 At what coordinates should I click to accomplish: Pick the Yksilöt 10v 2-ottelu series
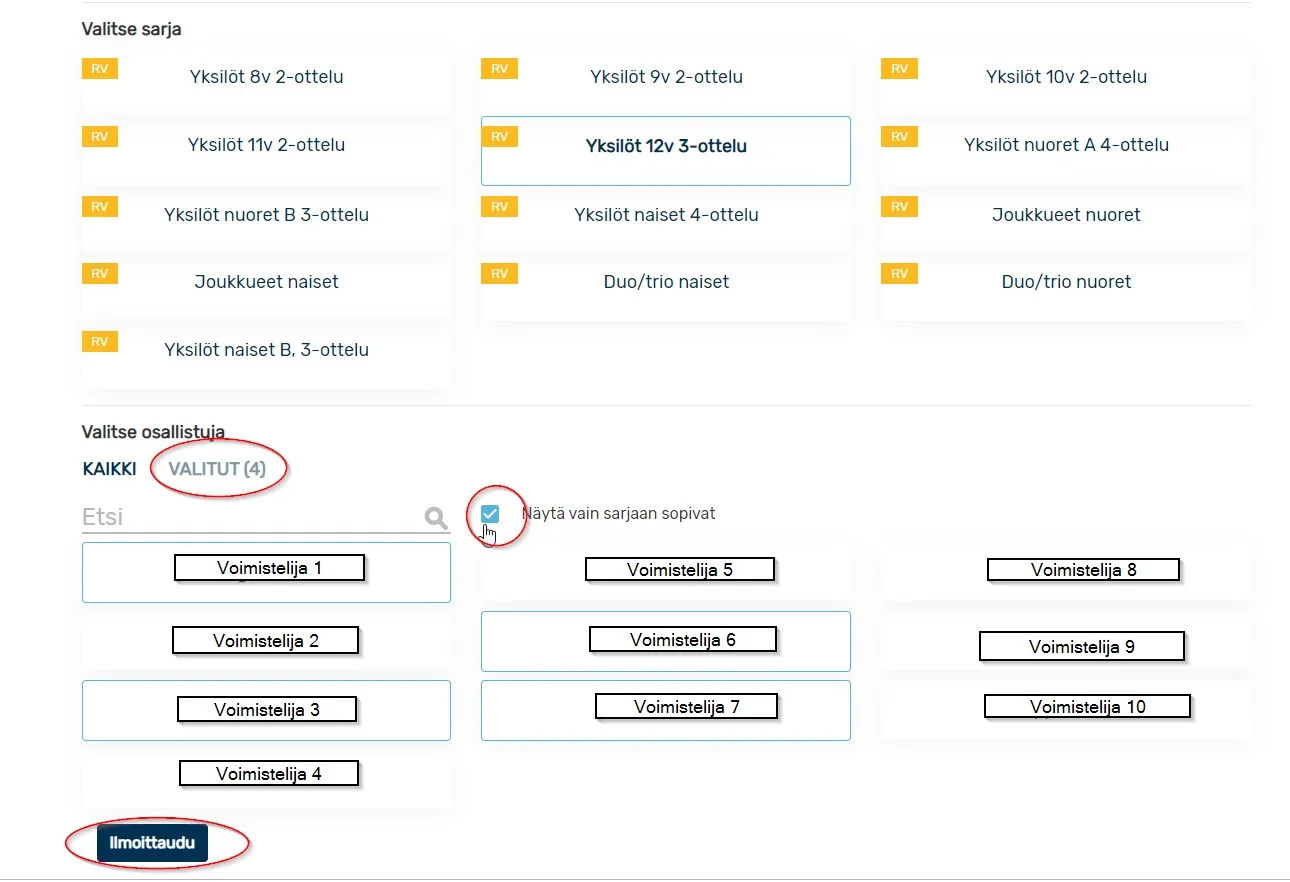click(1066, 82)
